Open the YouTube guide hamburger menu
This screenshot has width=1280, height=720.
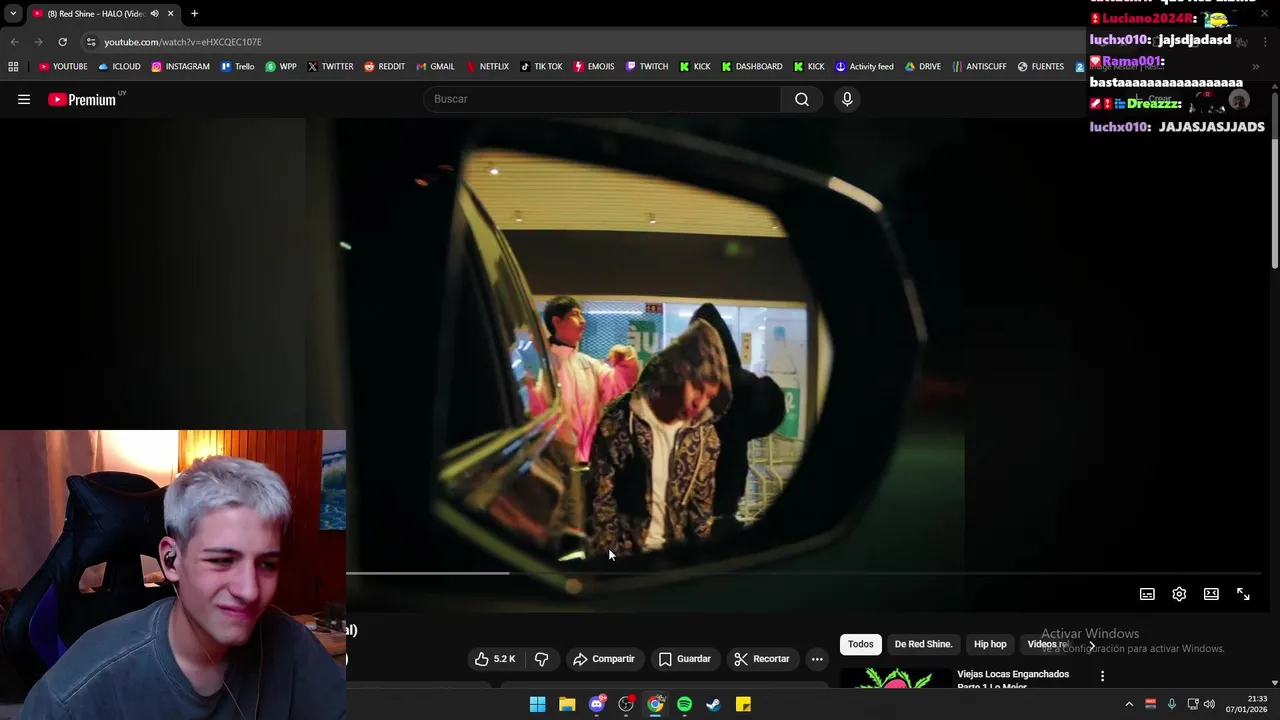tap(24, 99)
